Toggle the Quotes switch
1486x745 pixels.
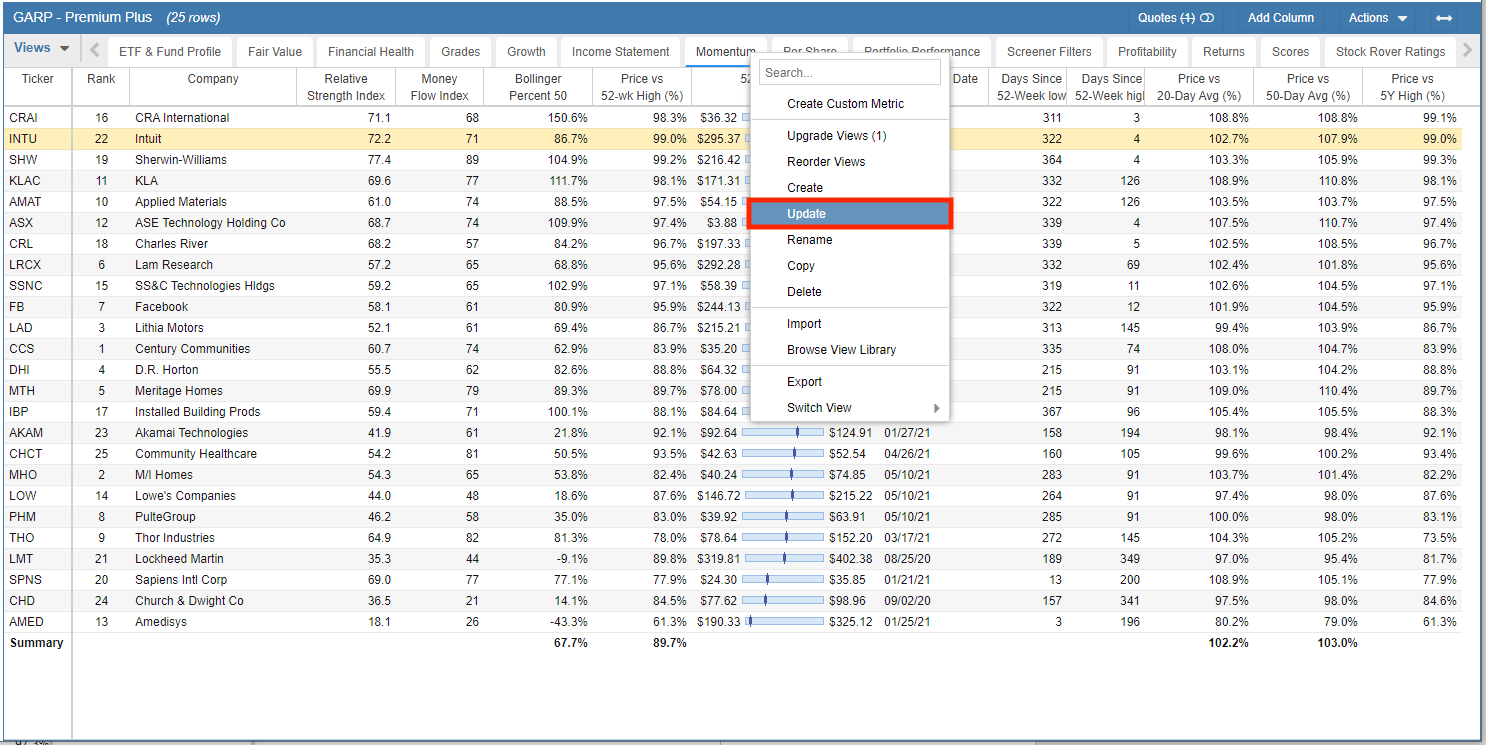click(1207, 18)
